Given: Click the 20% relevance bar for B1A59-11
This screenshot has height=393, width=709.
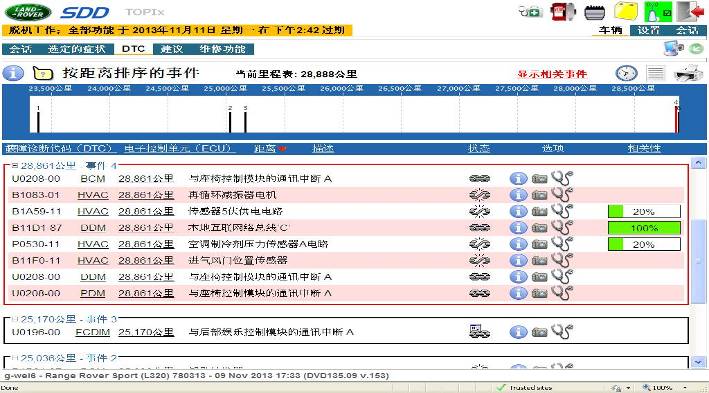Looking at the screenshot, I should 644,212.
